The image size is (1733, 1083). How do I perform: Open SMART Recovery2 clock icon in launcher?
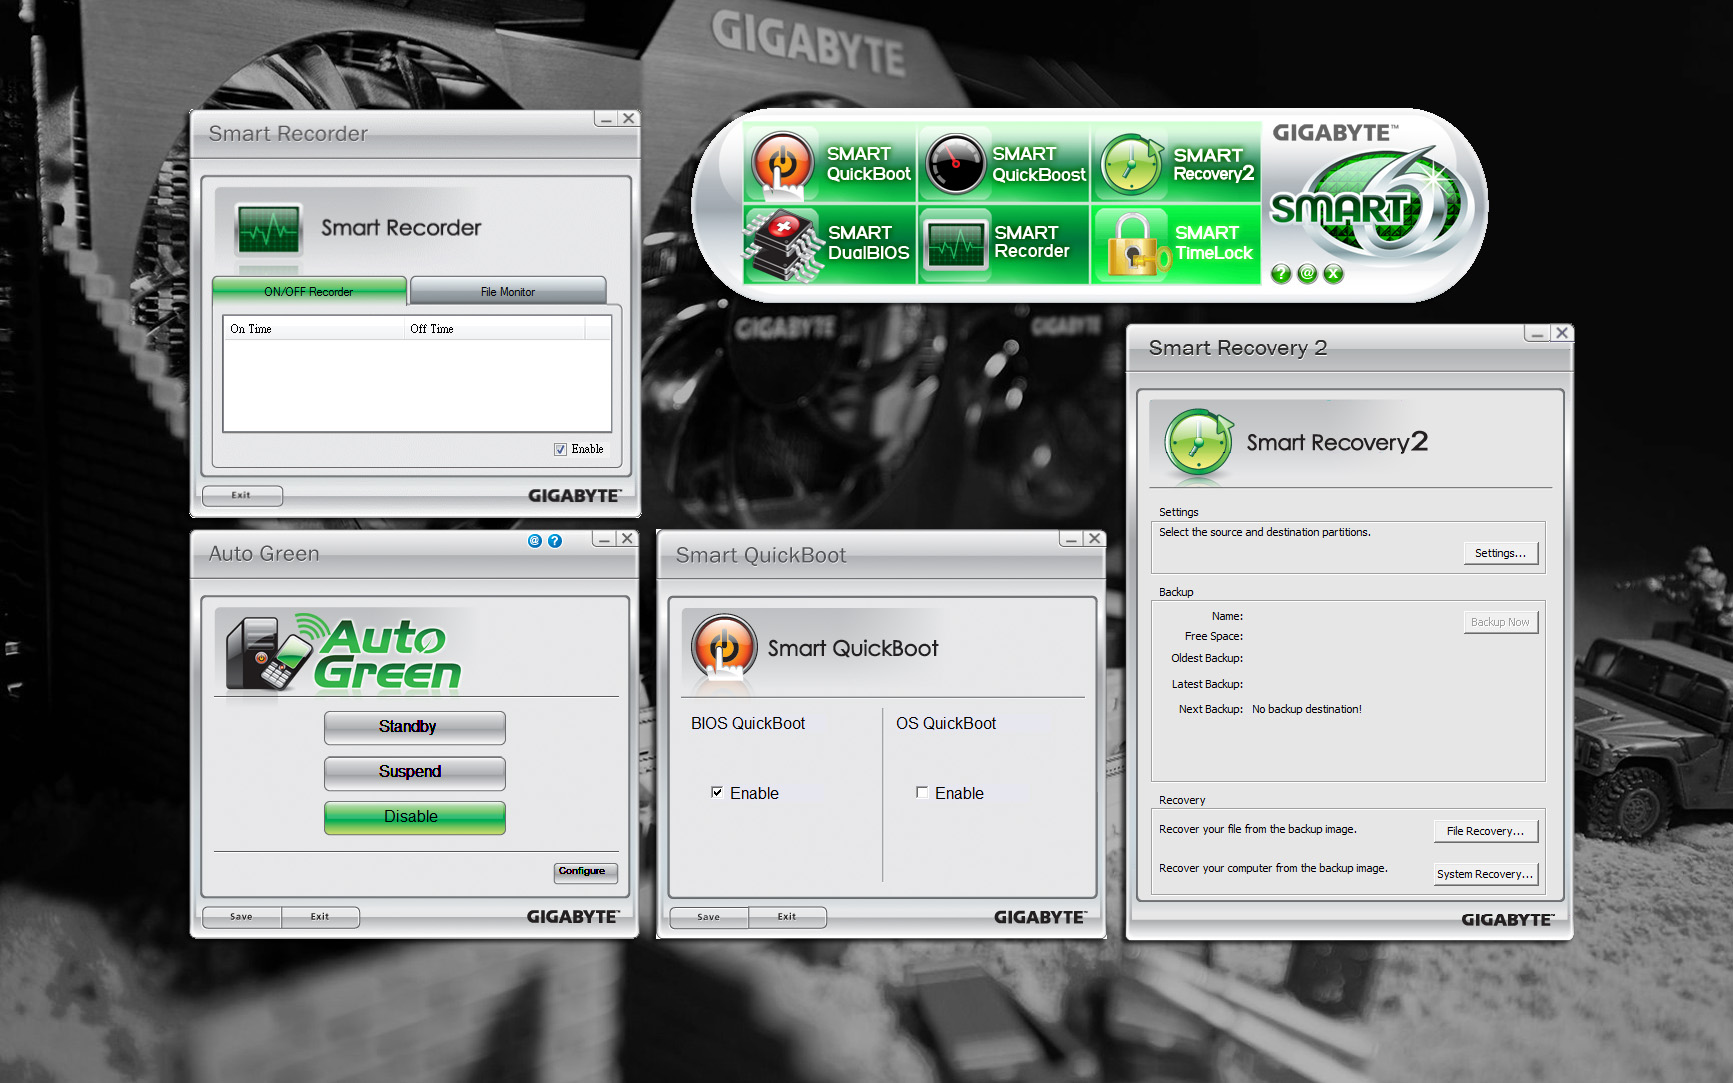point(1131,164)
